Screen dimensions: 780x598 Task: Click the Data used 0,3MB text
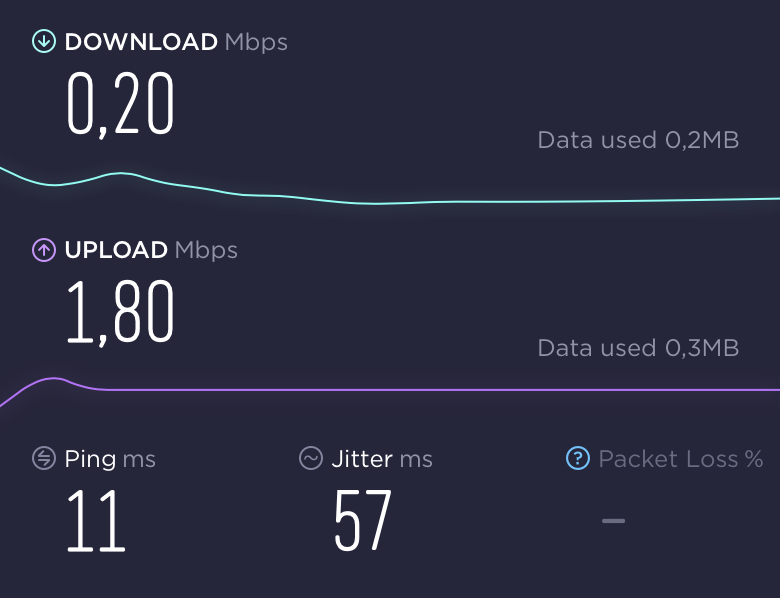[x=638, y=348]
